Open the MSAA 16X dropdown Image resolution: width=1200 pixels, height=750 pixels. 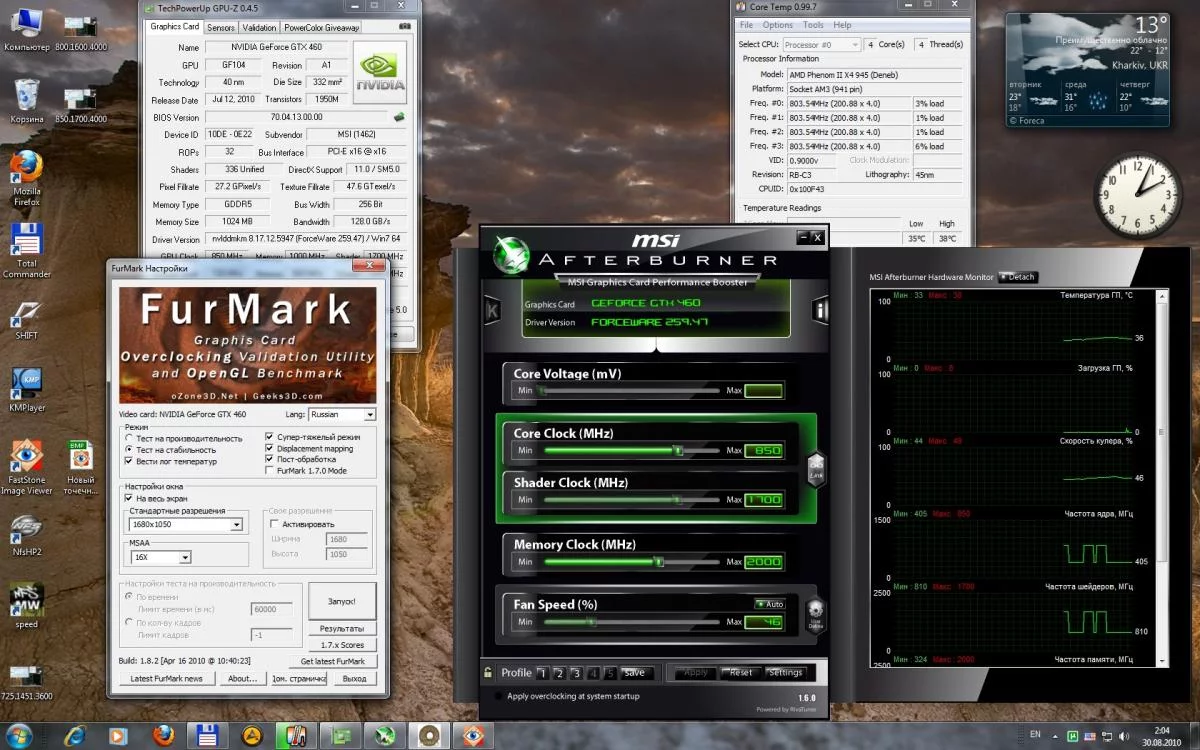[185, 557]
